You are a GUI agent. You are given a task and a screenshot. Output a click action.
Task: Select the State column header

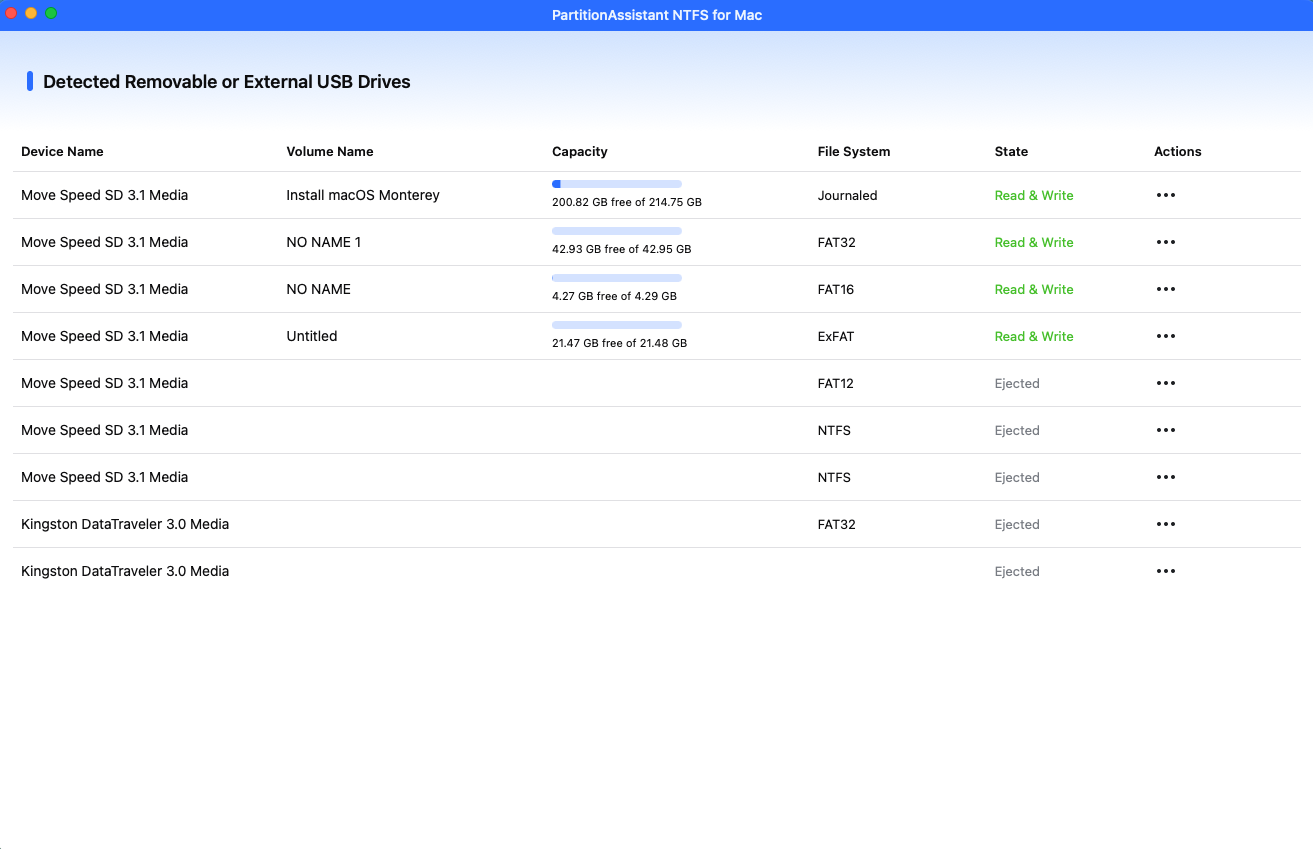click(x=1011, y=152)
